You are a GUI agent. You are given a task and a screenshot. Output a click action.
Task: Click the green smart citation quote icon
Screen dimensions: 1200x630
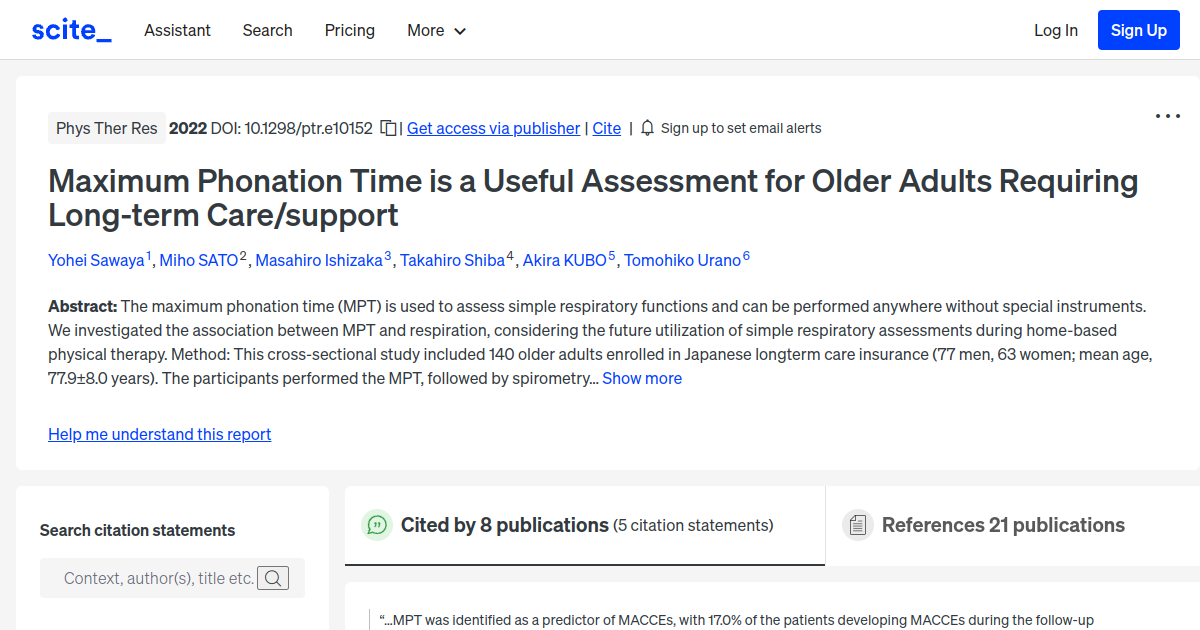point(376,524)
